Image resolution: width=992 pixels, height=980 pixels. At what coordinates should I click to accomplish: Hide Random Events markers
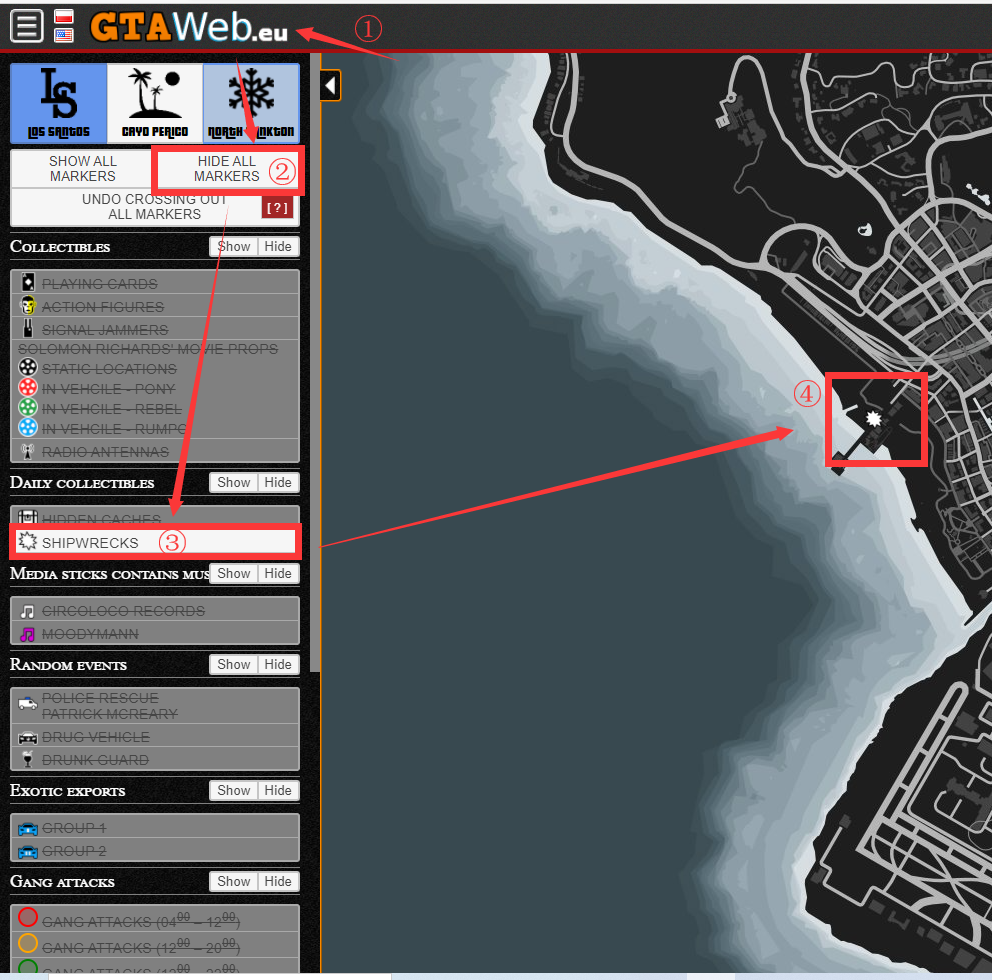pos(278,664)
